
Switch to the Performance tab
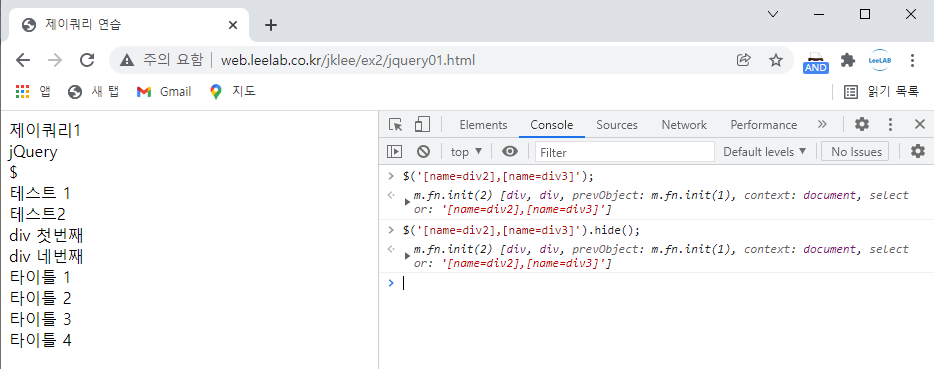pyautogui.click(x=764, y=125)
